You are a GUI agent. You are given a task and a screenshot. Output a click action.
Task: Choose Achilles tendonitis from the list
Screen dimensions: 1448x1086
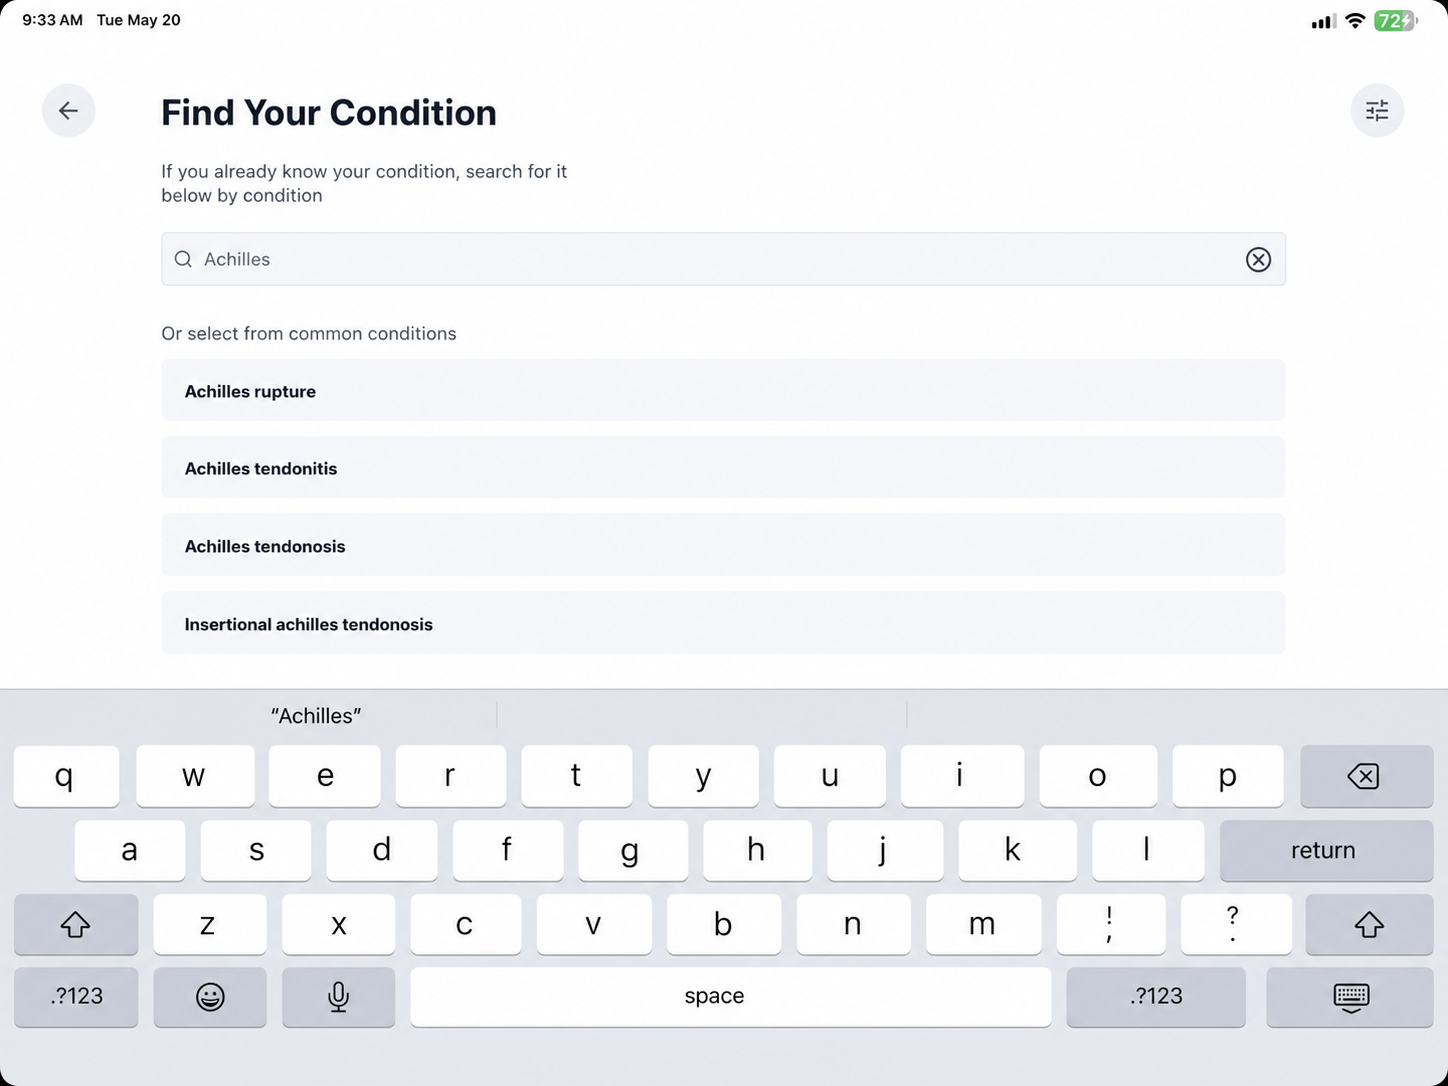click(723, 468)
